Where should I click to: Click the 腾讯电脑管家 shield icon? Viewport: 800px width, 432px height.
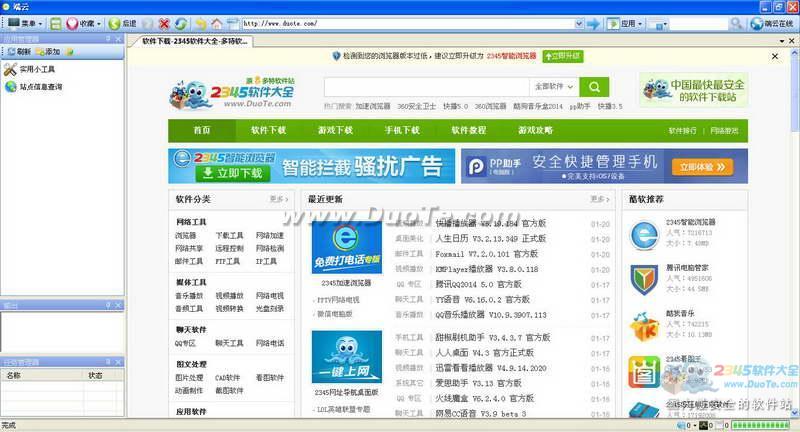click(644, 279)
